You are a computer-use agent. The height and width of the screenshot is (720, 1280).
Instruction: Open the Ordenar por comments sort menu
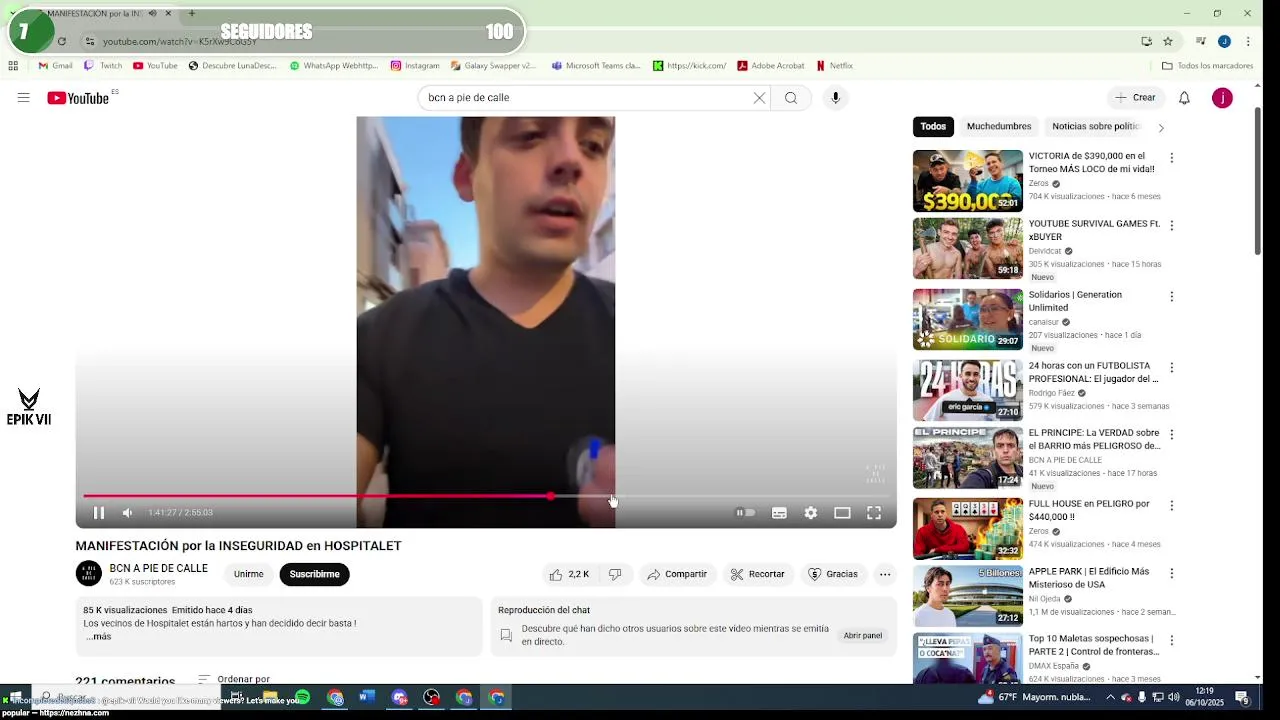pyautogui.click(x=234, y=679)
